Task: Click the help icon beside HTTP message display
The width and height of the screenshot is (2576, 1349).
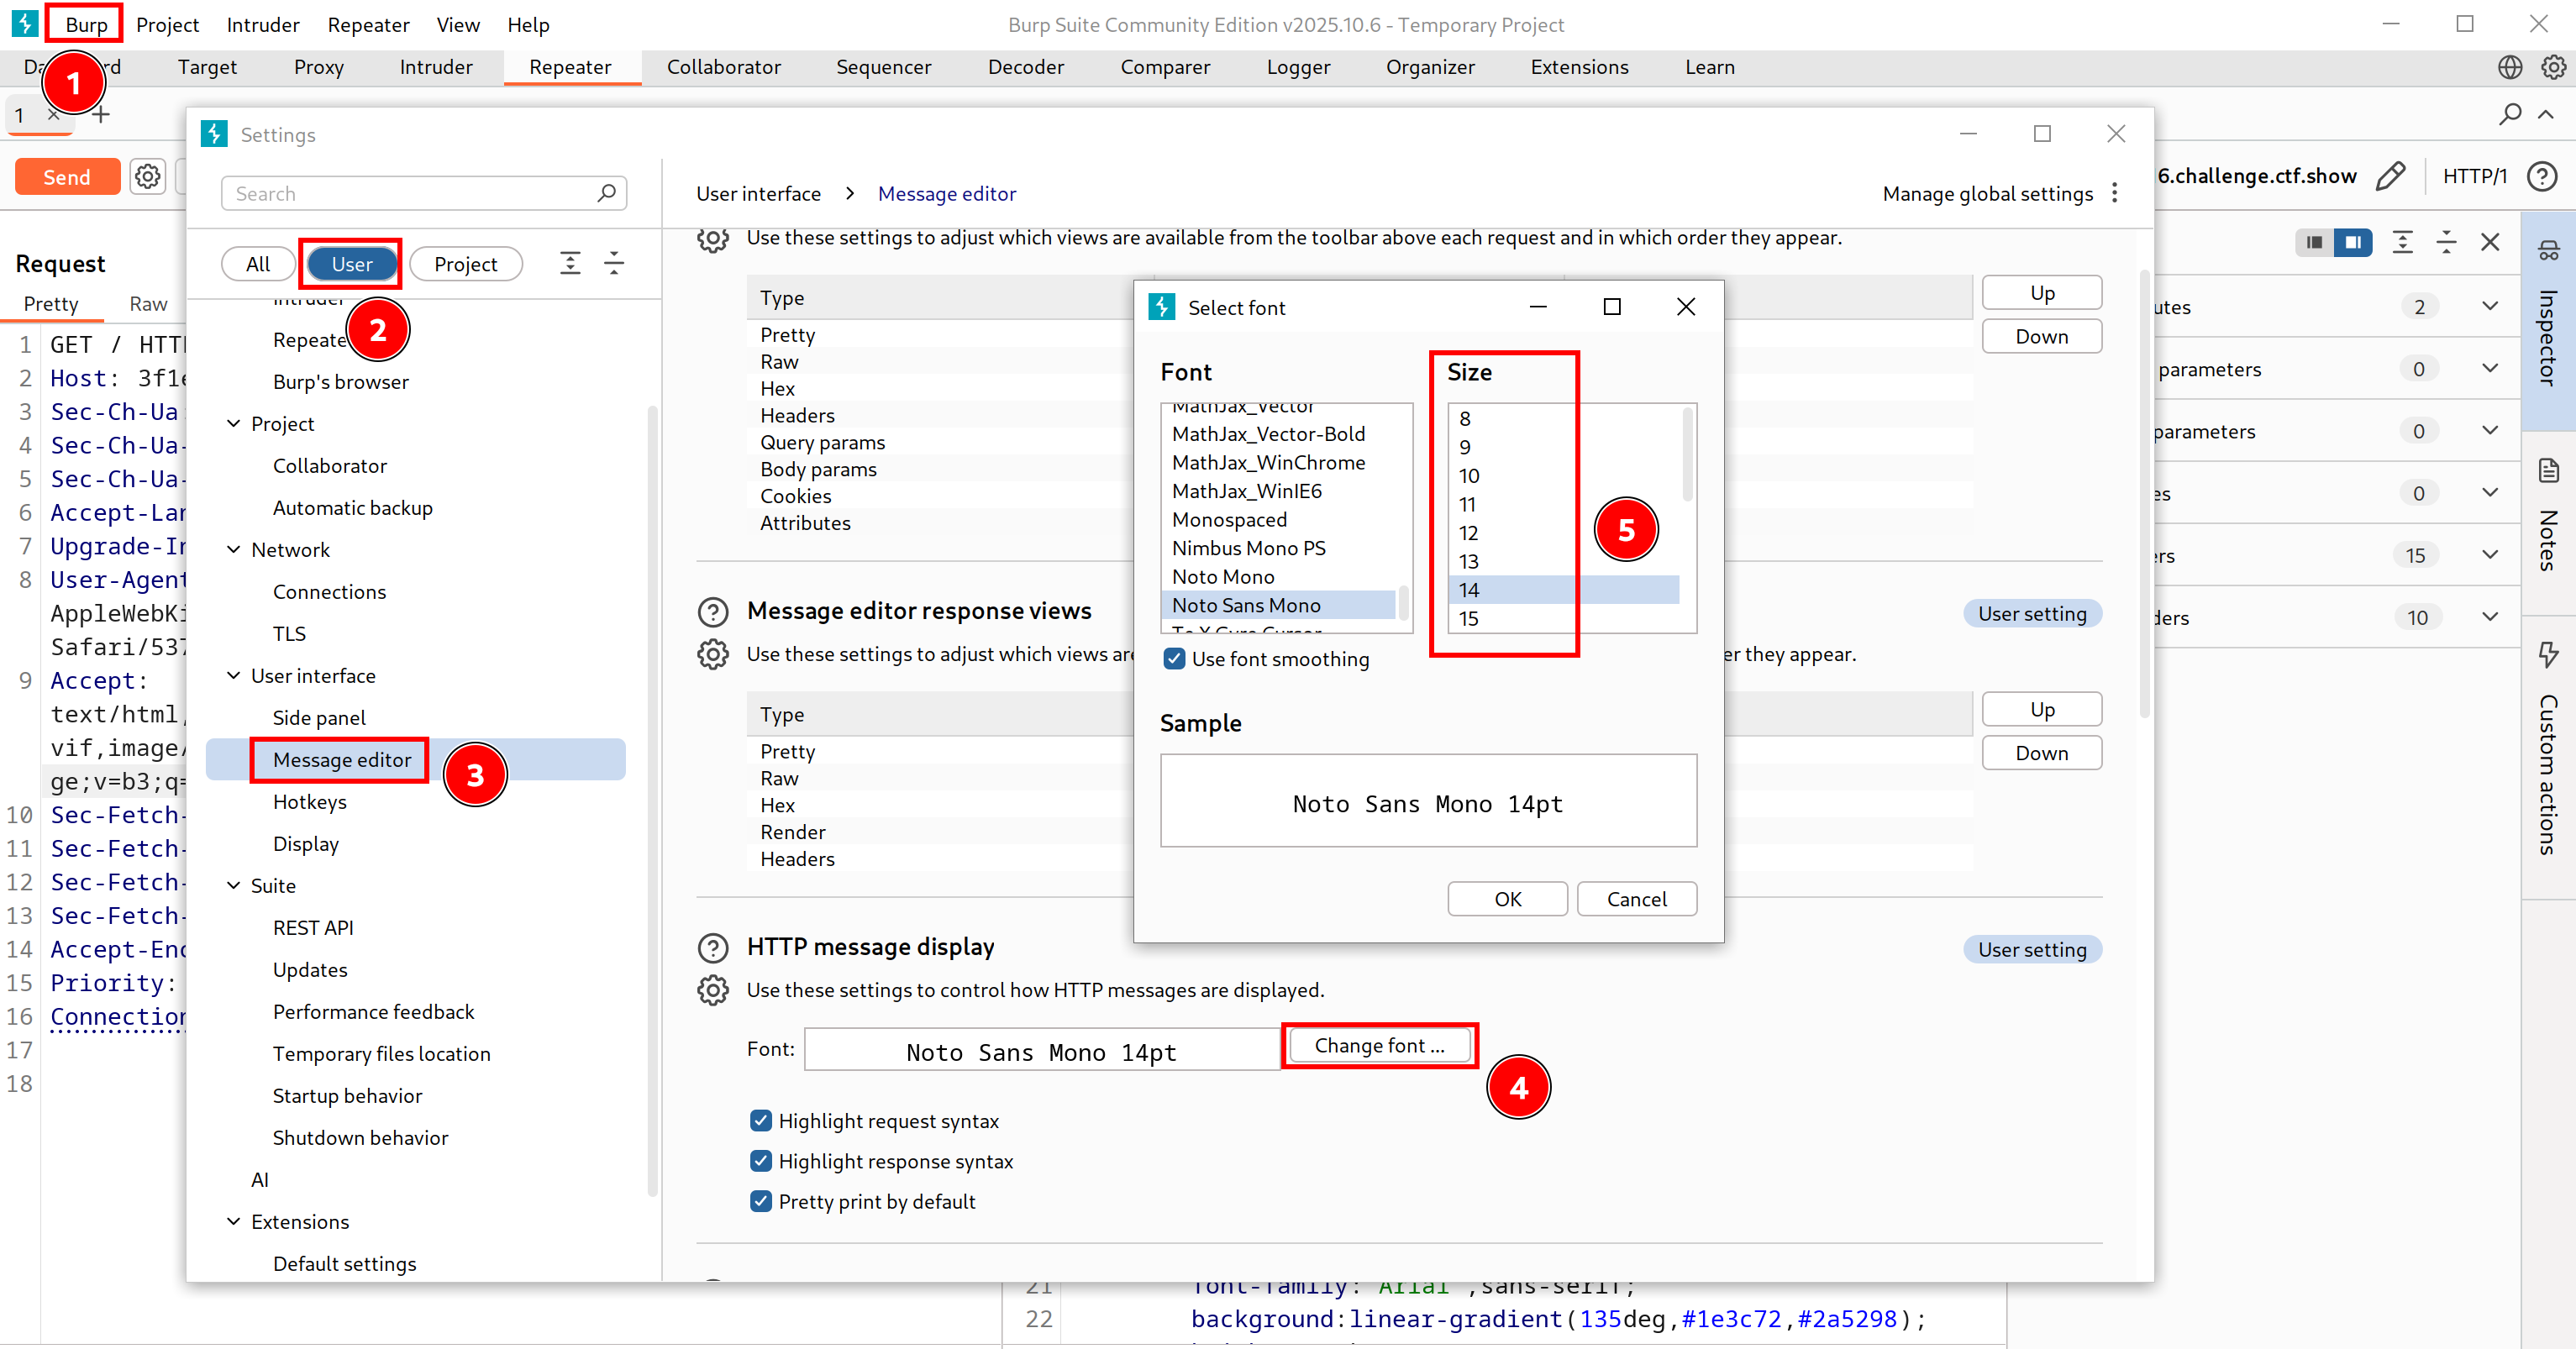Action: point(712,947)
